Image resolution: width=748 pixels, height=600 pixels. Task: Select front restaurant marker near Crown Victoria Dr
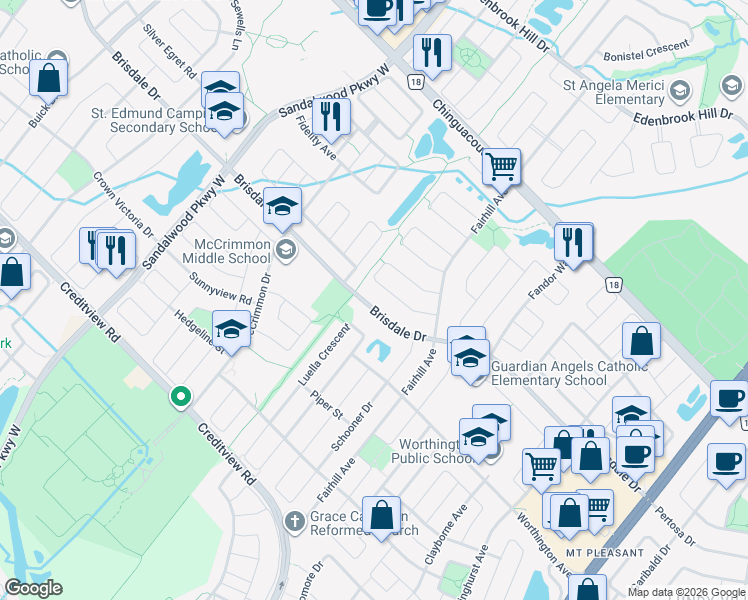[115, 250]
